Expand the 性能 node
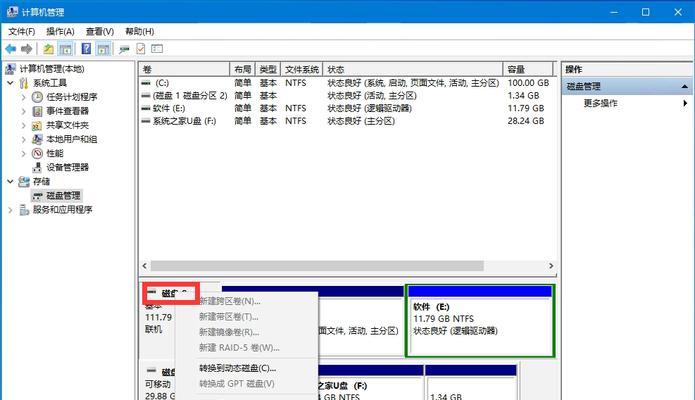This screenshot has width=695, height=400. (23, 153)
